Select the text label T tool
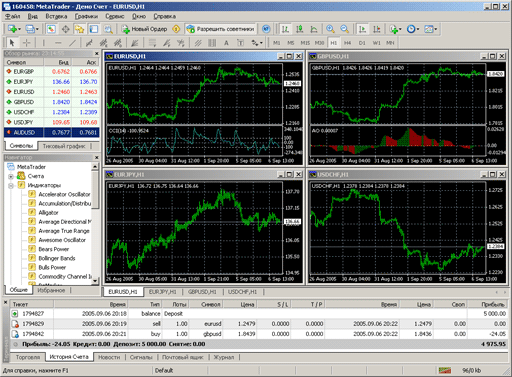Screen dimensions: 512x377 (x=240, y=43)
